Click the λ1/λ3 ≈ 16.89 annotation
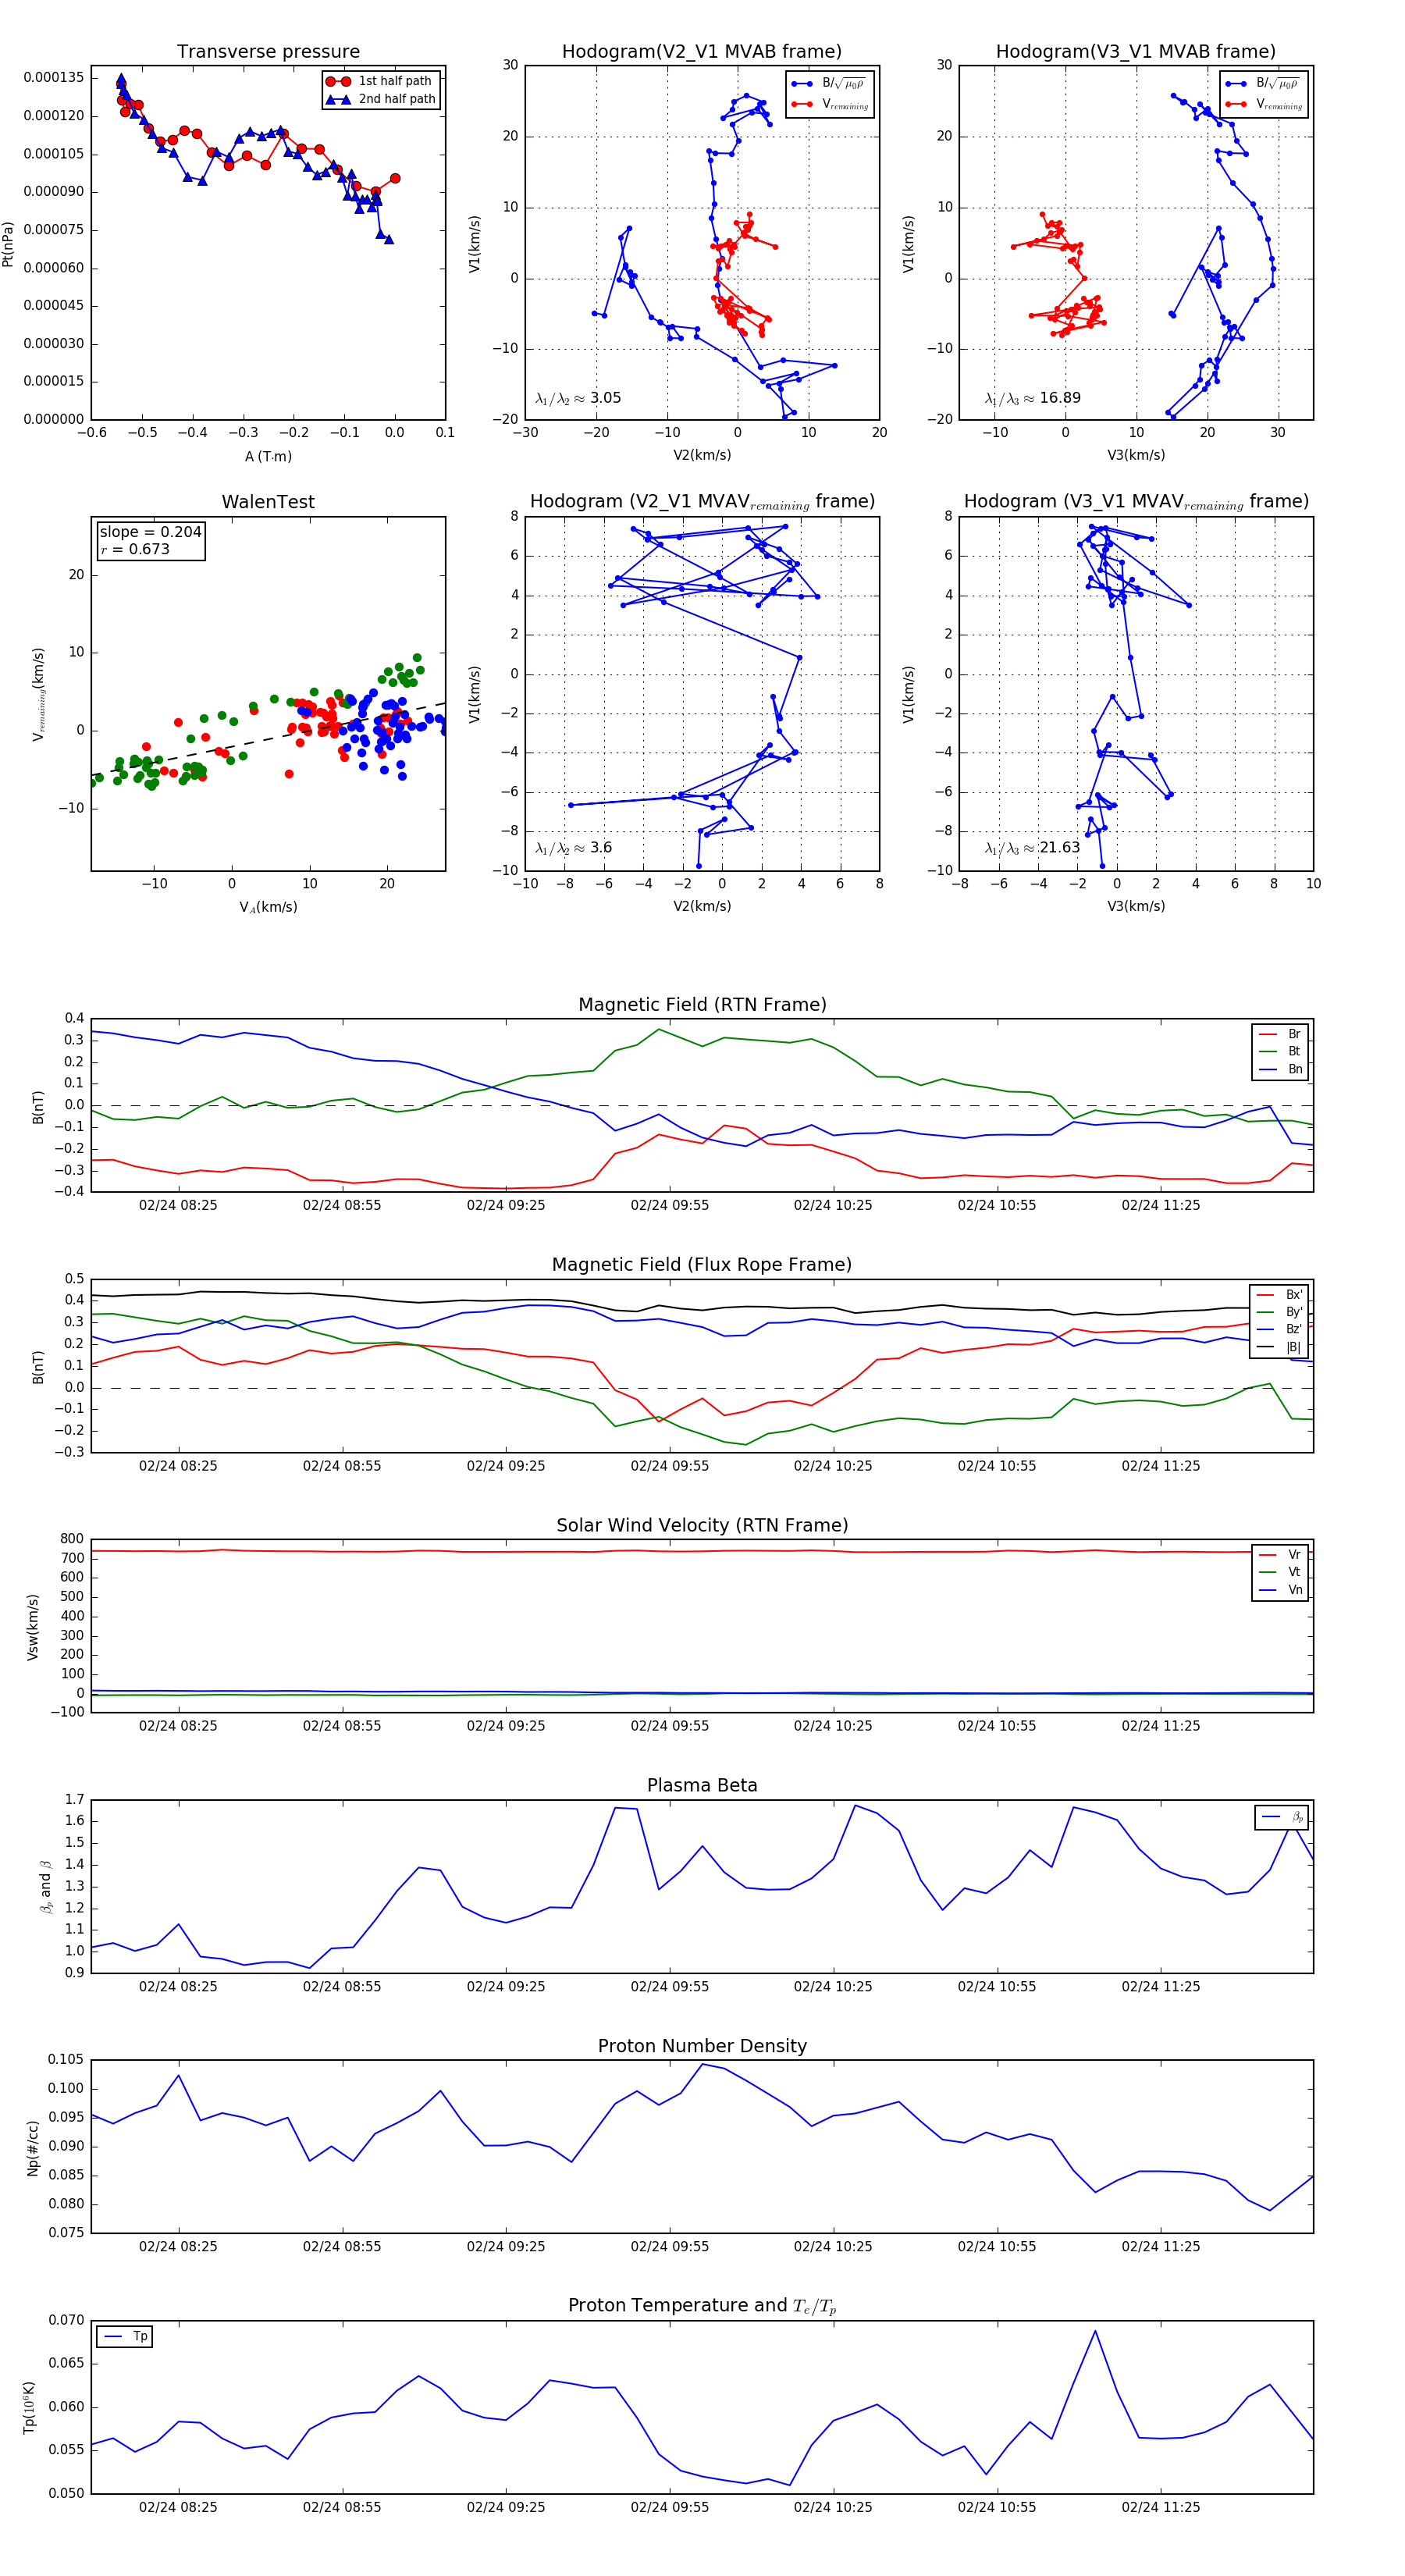Viewport: 1405px width, 2576px height. point(1032,398)
